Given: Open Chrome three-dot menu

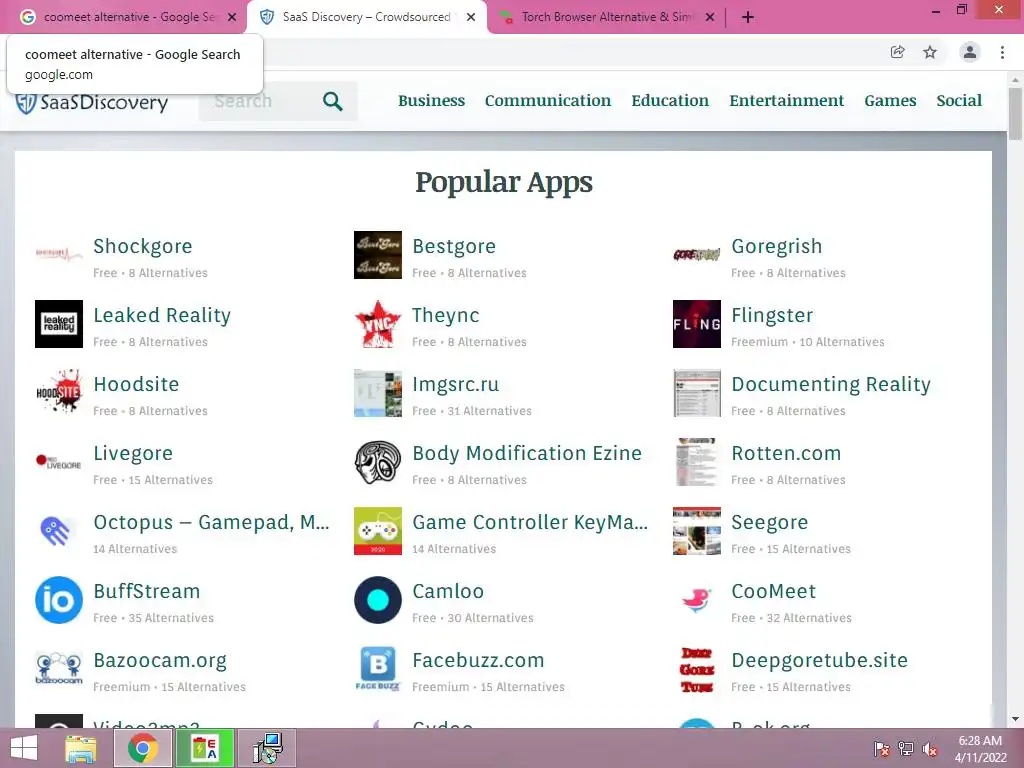Looking at the screenshot, I should [1002, 52].
